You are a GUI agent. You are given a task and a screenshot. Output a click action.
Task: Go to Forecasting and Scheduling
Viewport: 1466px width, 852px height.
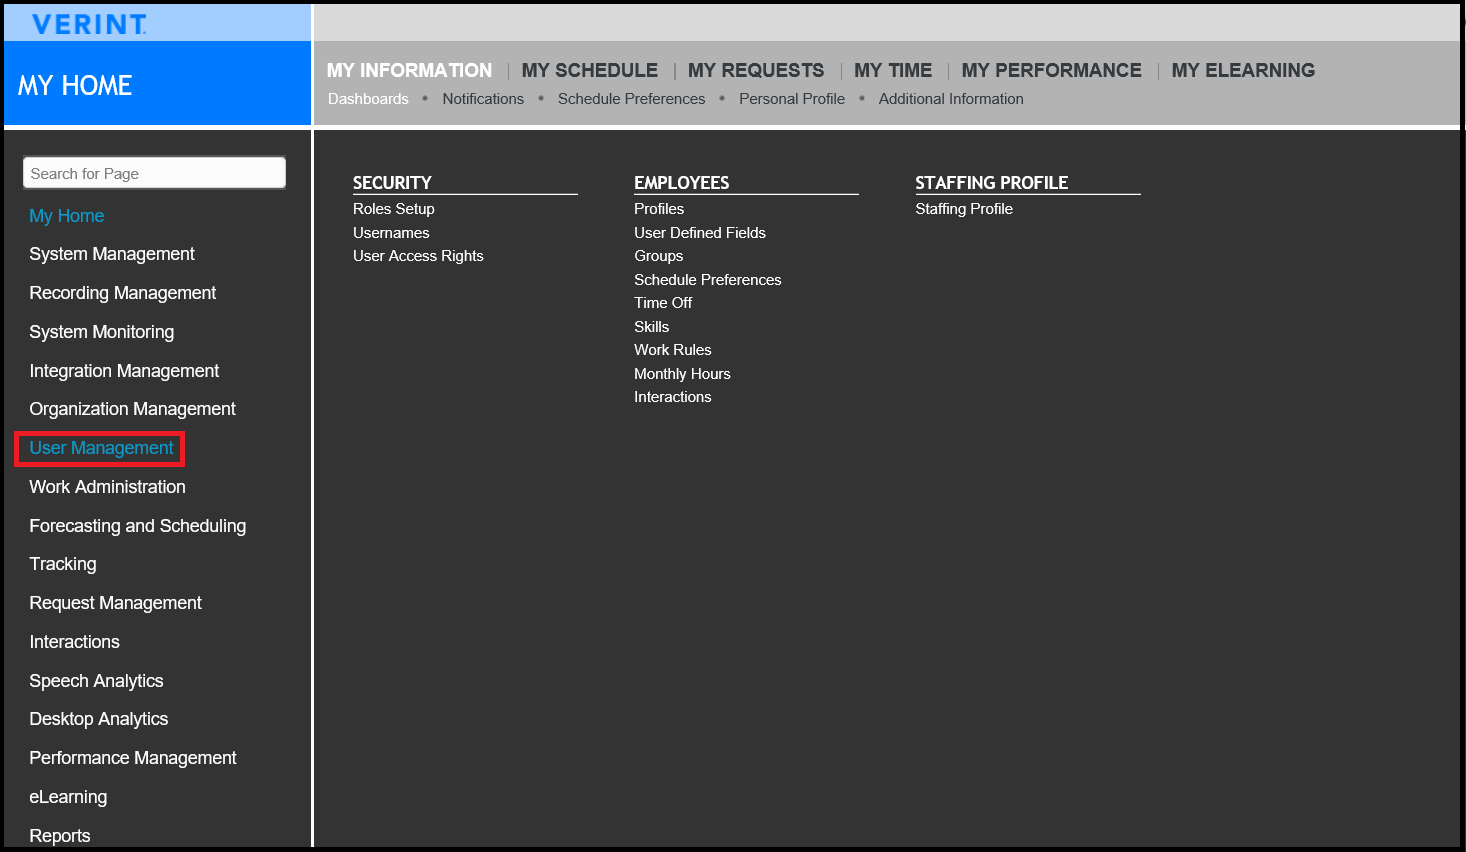pyautogui.click(x=138, y=526)
